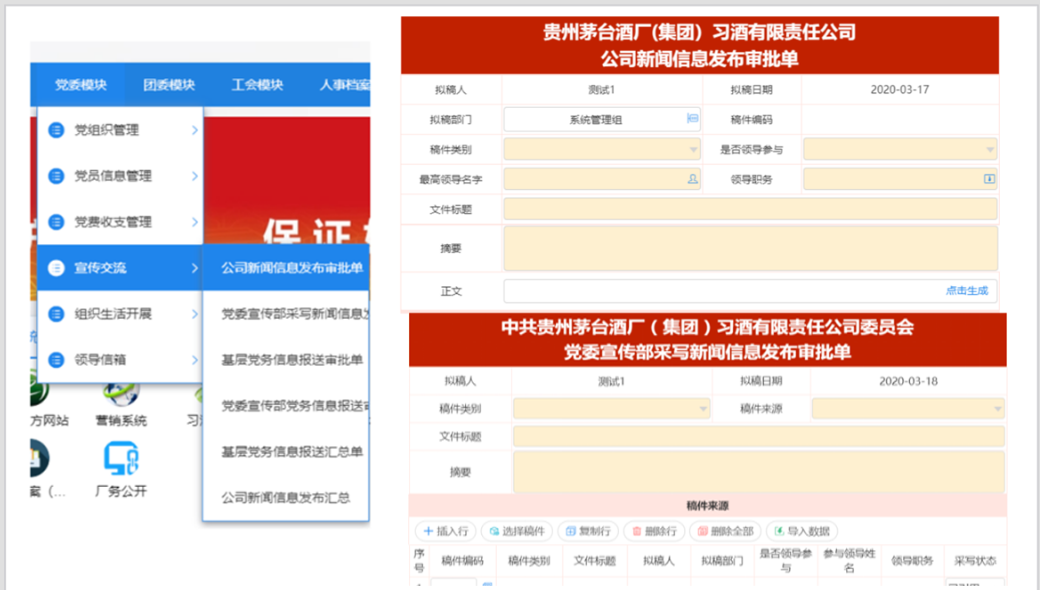
Task: Click the 文件标题 field in top form
Action: pyautogui.click(x=750, y=209)
